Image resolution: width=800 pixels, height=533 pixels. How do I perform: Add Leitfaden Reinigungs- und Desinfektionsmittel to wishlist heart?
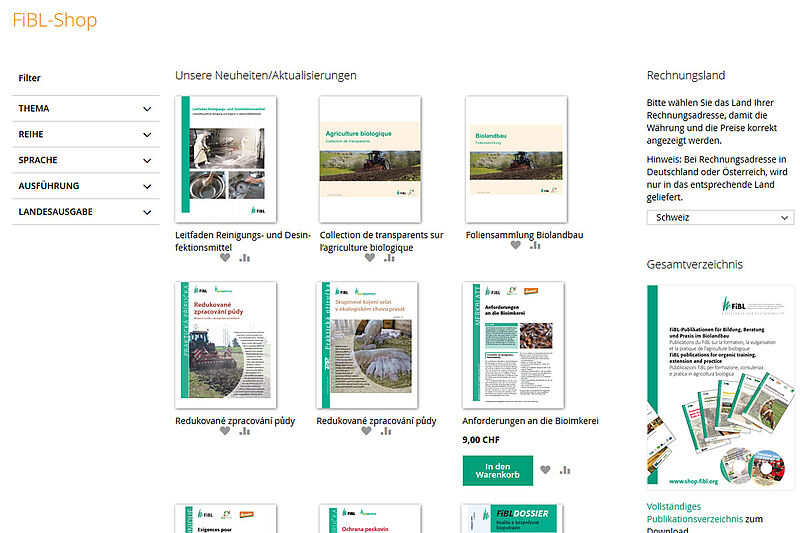click(225, 258)
